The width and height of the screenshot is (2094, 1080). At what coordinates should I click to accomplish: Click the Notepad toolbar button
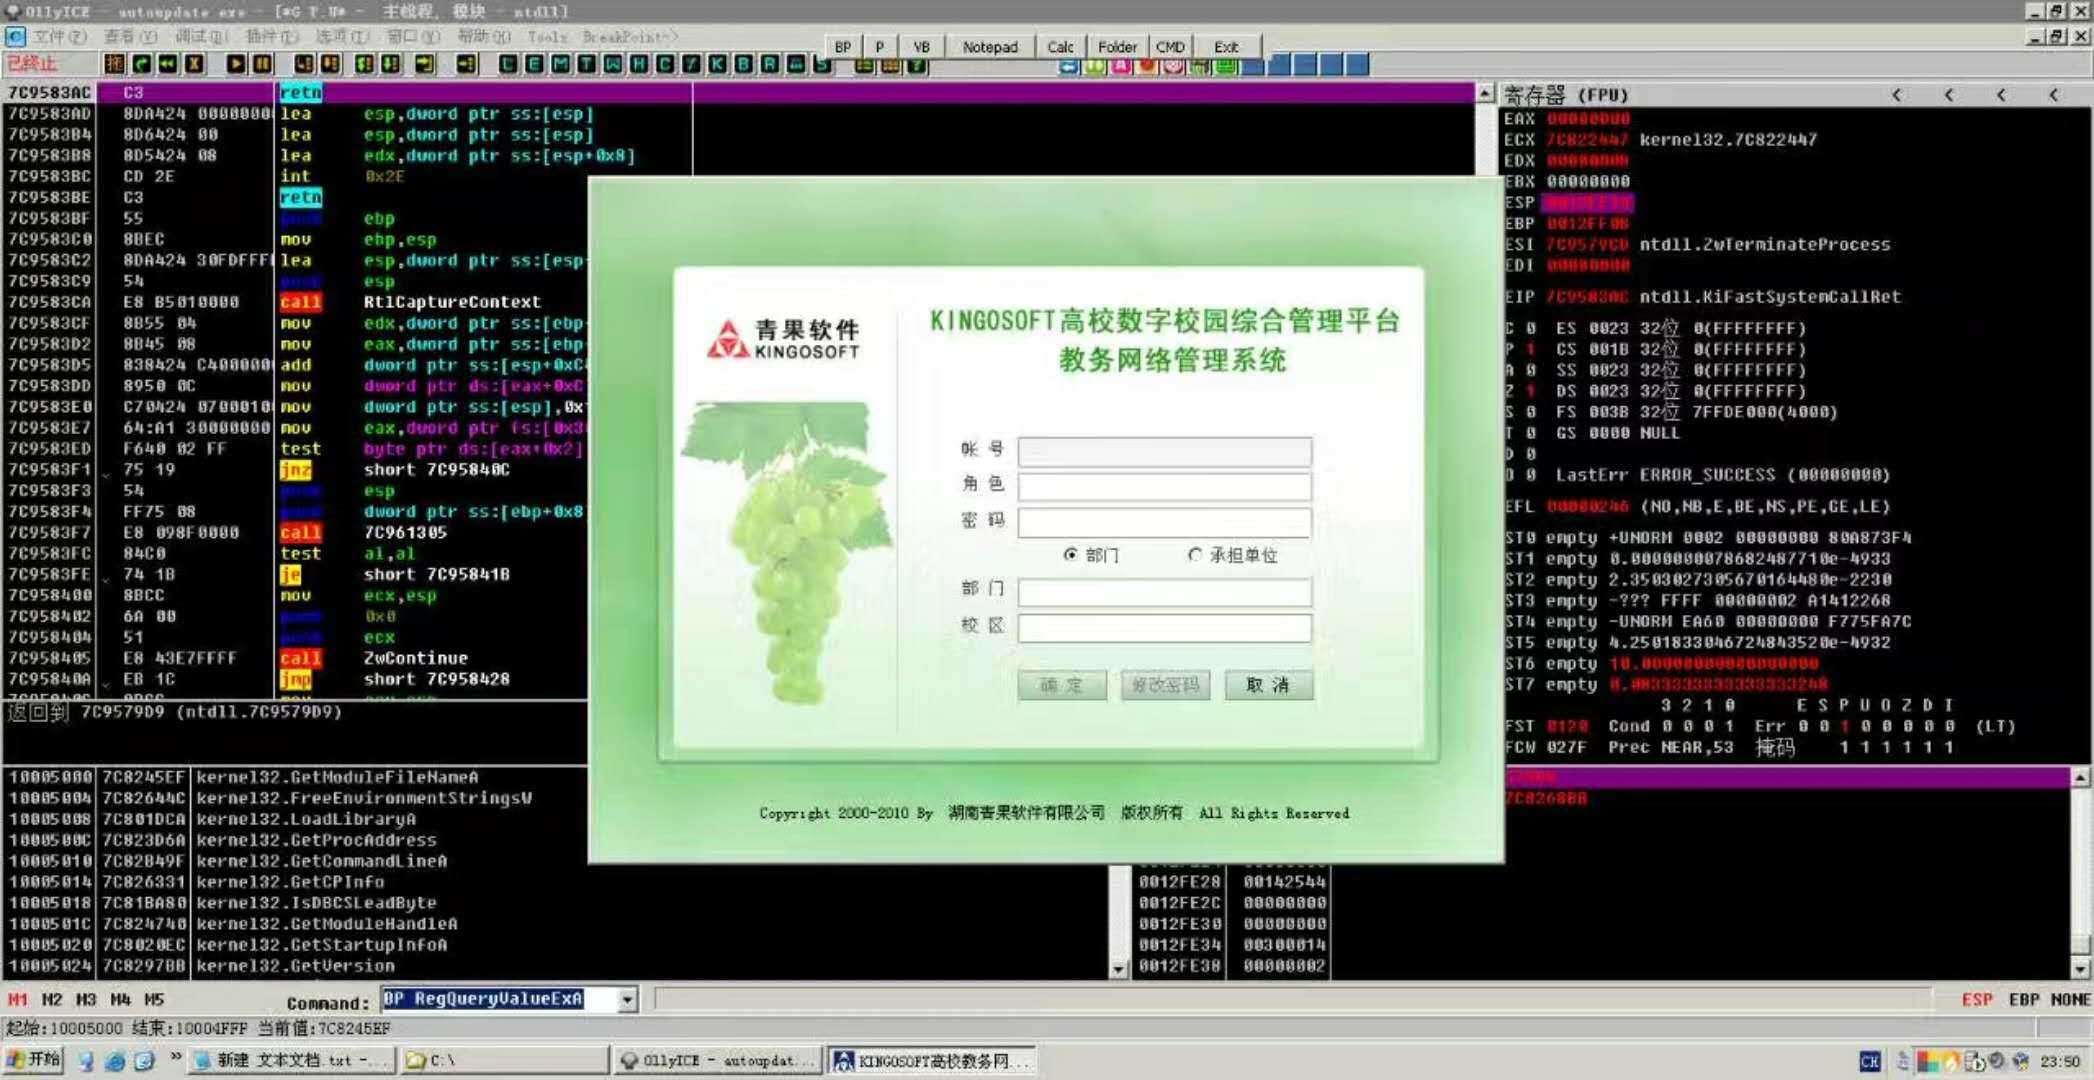click(x=989, y=47)
